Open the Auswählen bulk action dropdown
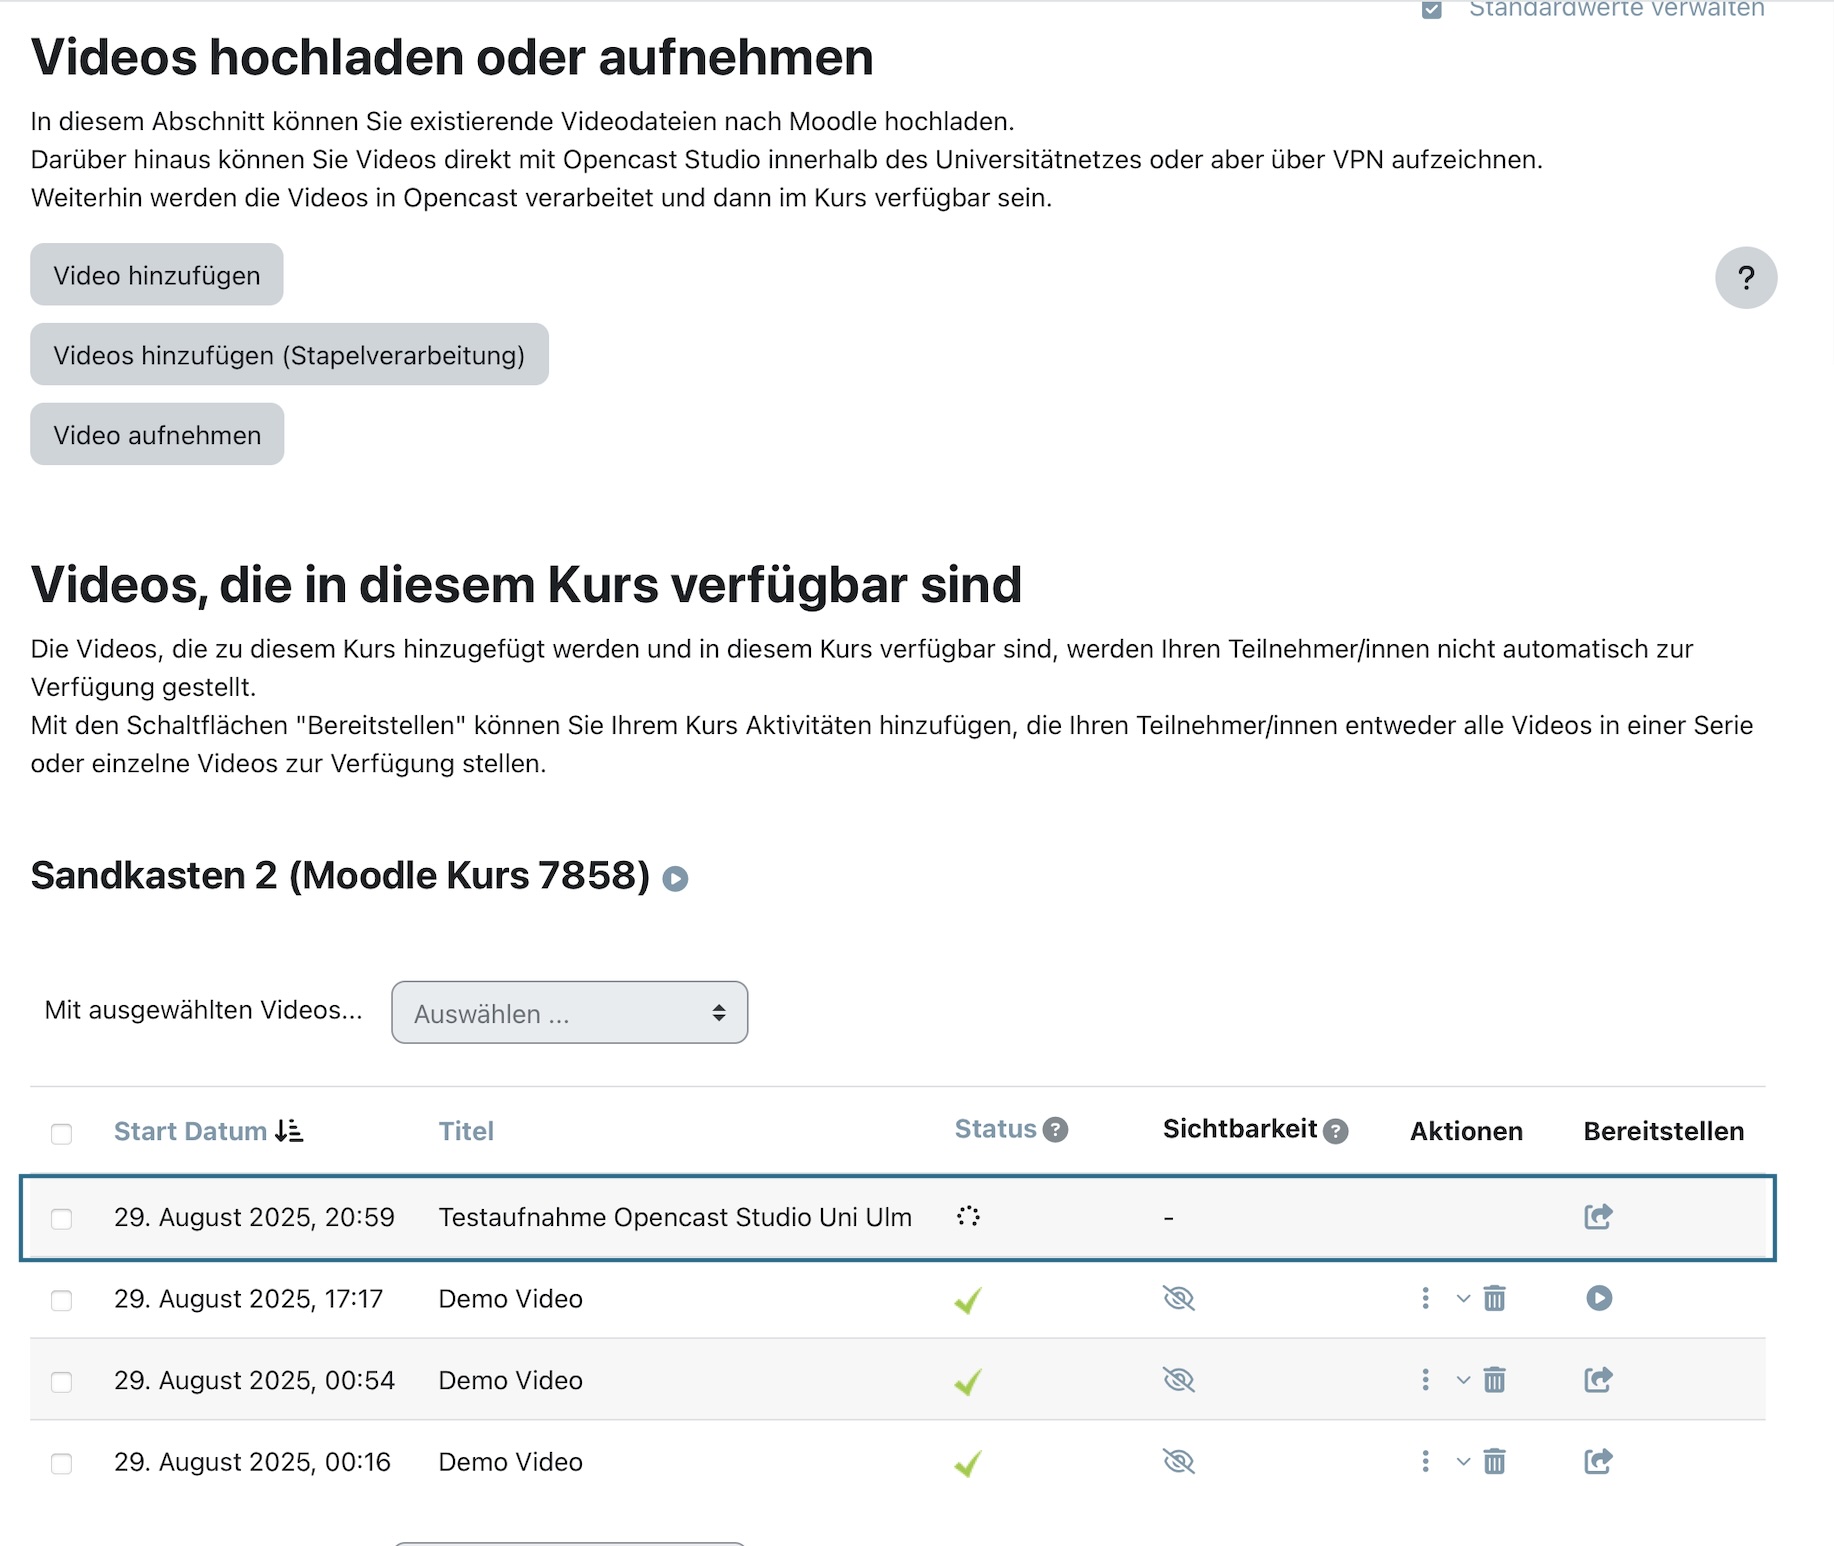Screen dimensions: 1834x1546 pyautogui.click(x=569, y=1012)
